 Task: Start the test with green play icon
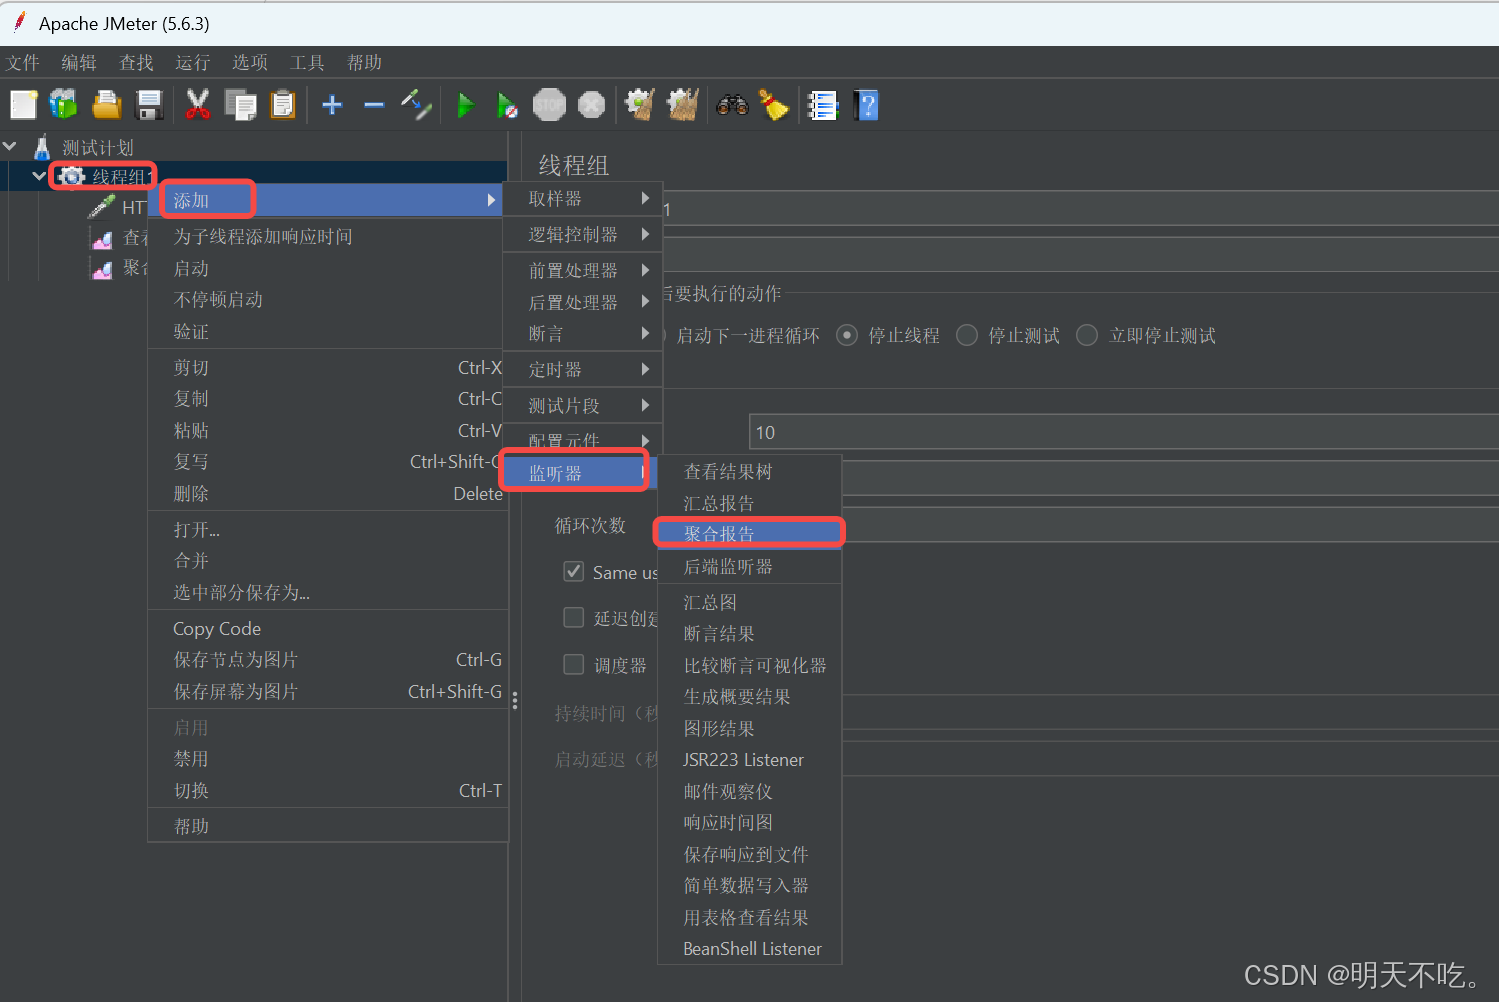tap(465, 104)
